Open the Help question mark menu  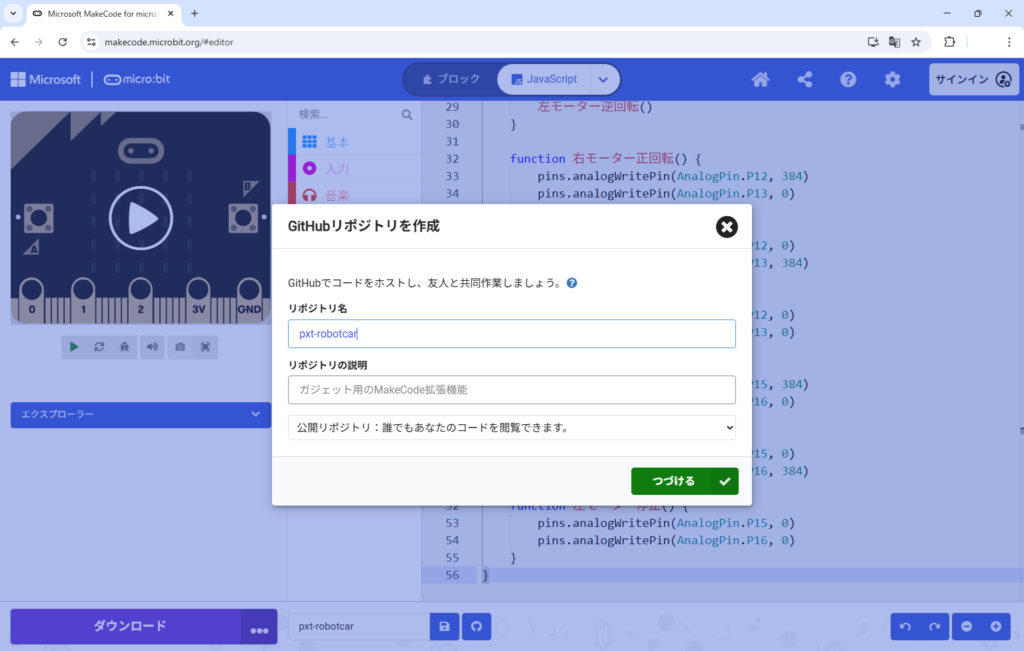tap(848, 80)
